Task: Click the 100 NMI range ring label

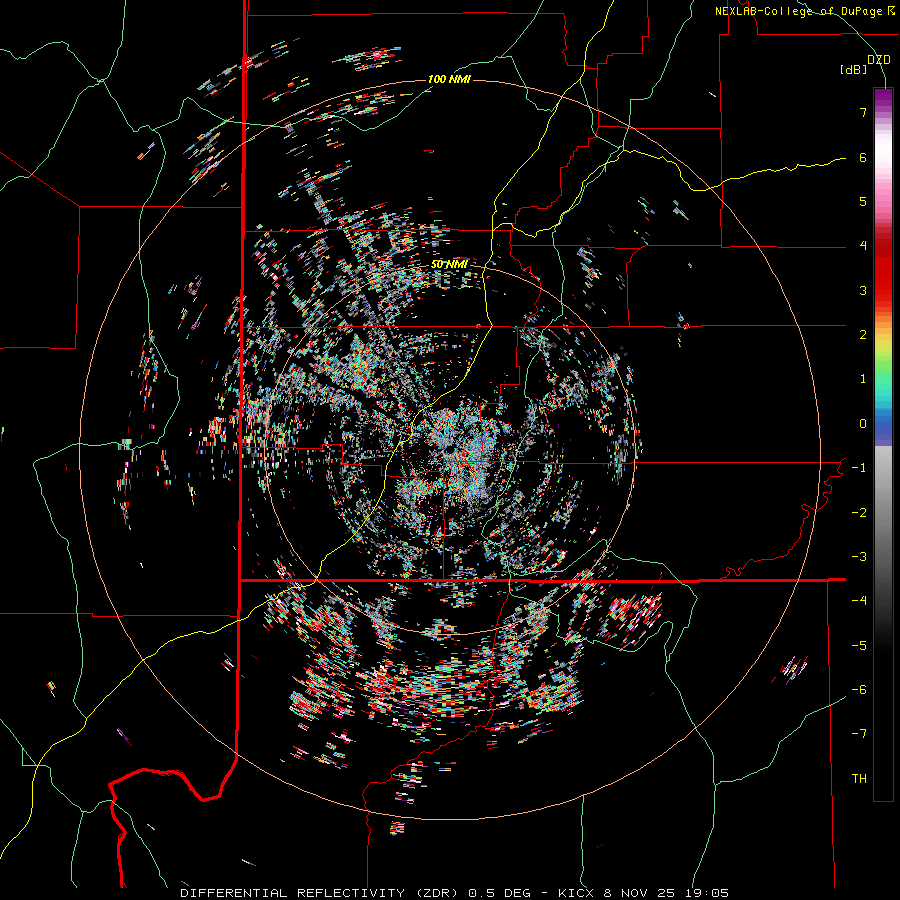Action: (x=449, y=79)
